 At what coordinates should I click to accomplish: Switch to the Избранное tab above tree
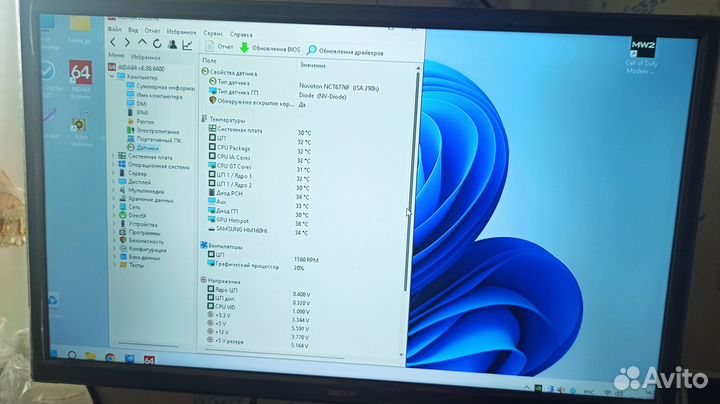(146, 57)
